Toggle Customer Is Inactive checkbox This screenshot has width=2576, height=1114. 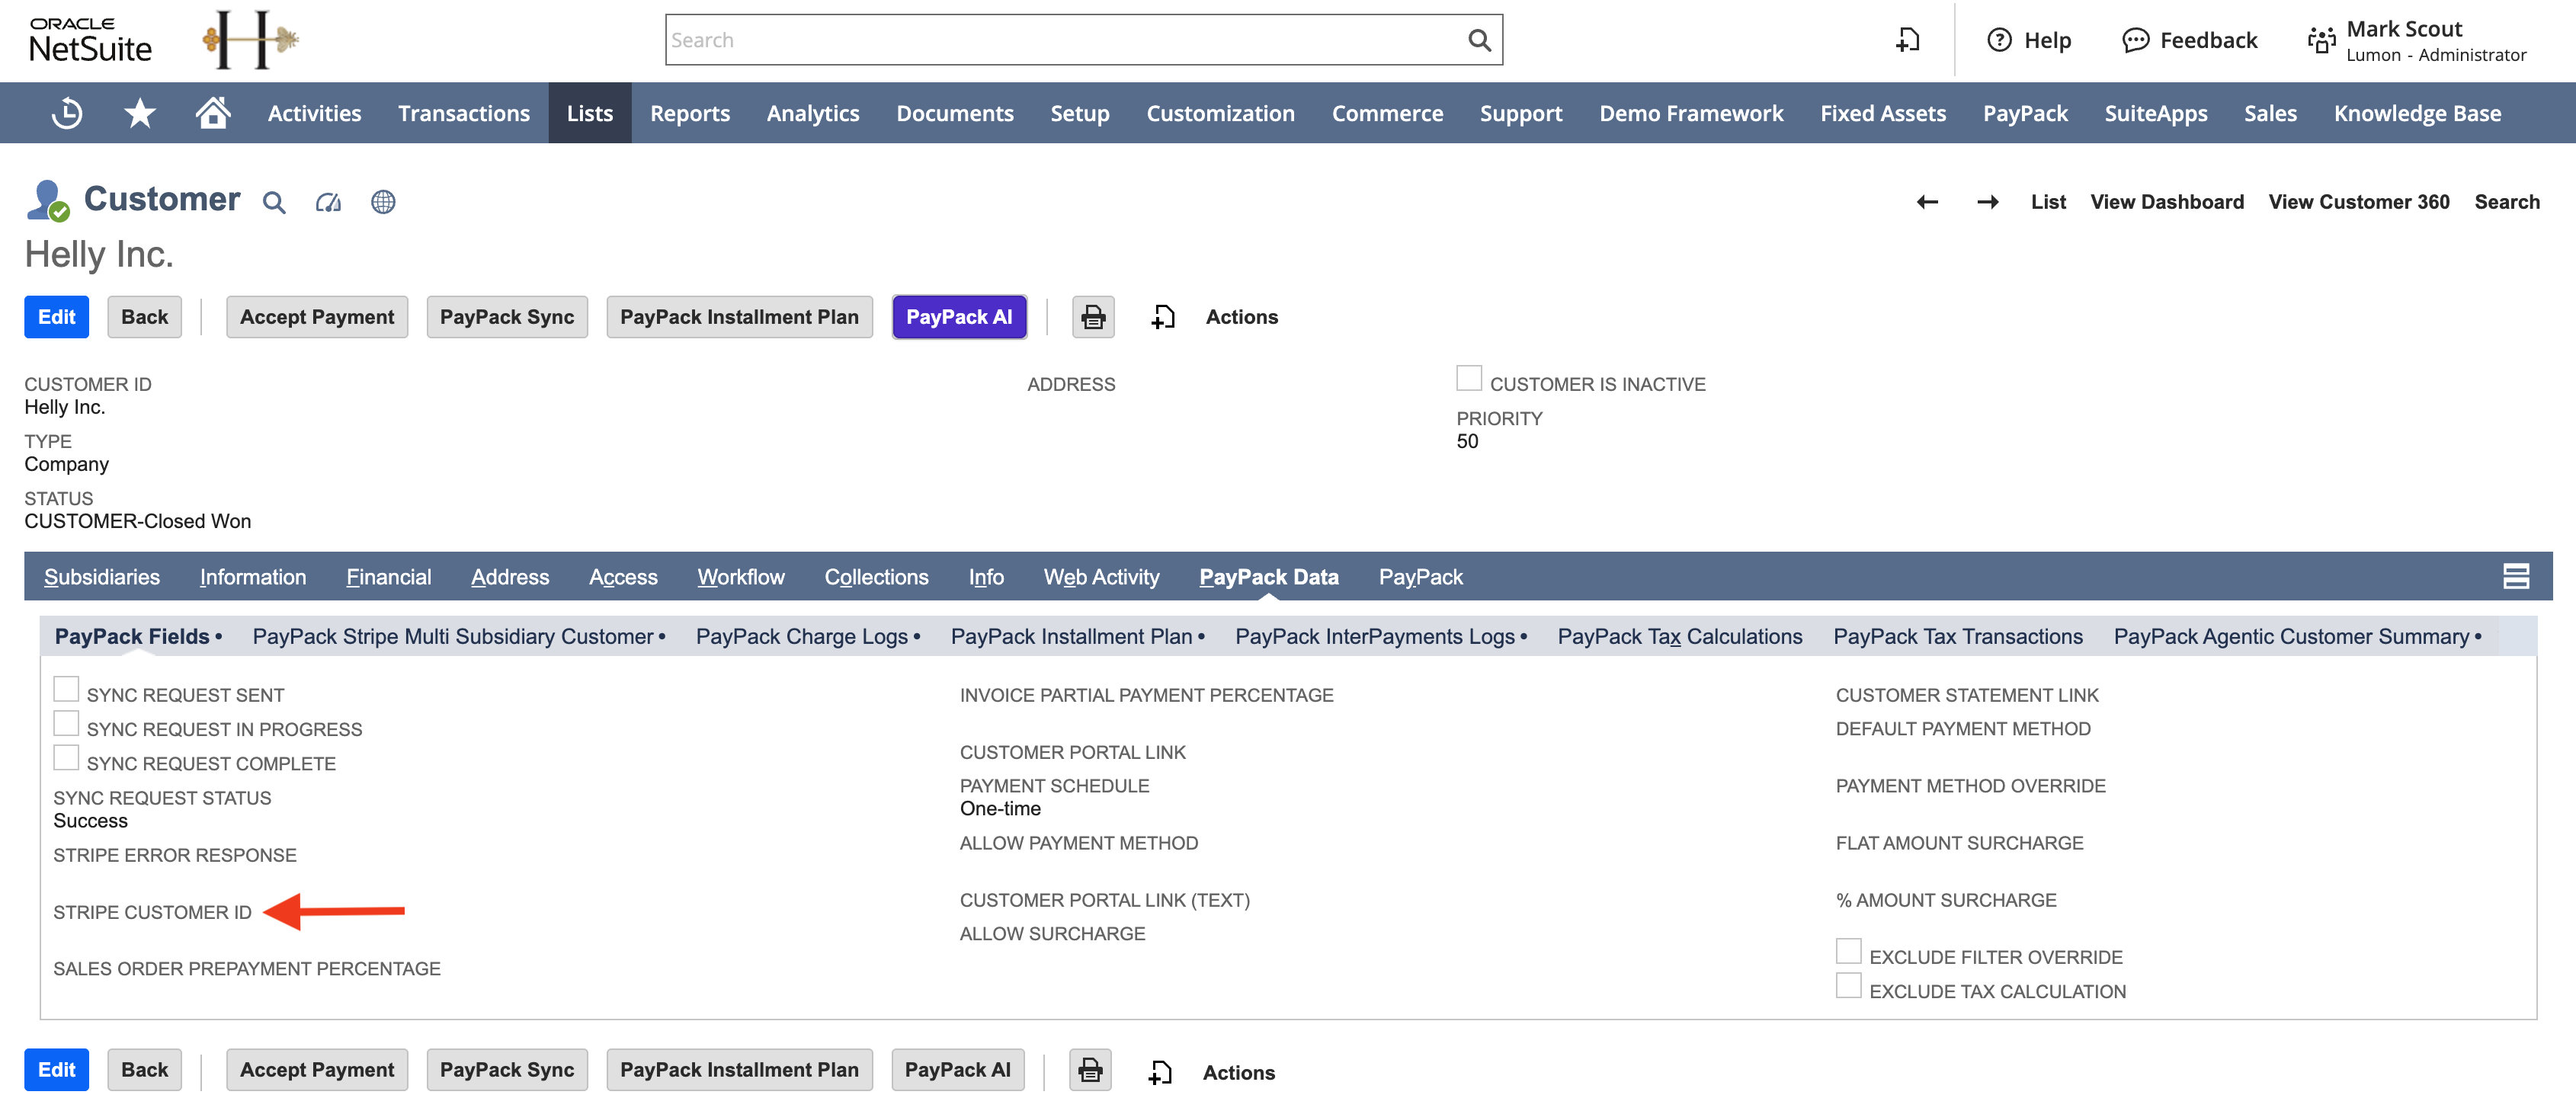point(1468,378)
